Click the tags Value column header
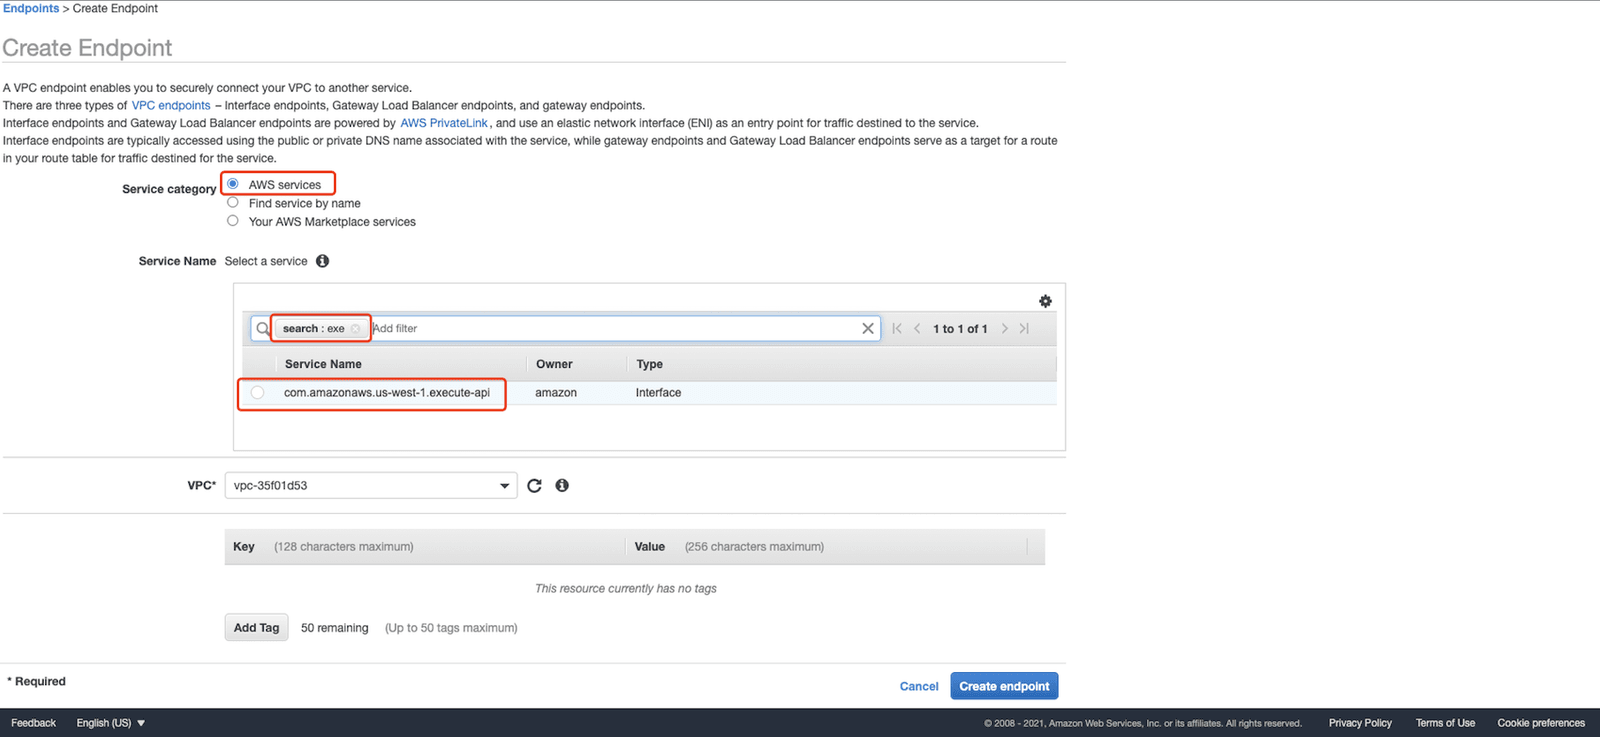Image resolution: width=1600 pixels, height=737 pixels. [650, 546]
